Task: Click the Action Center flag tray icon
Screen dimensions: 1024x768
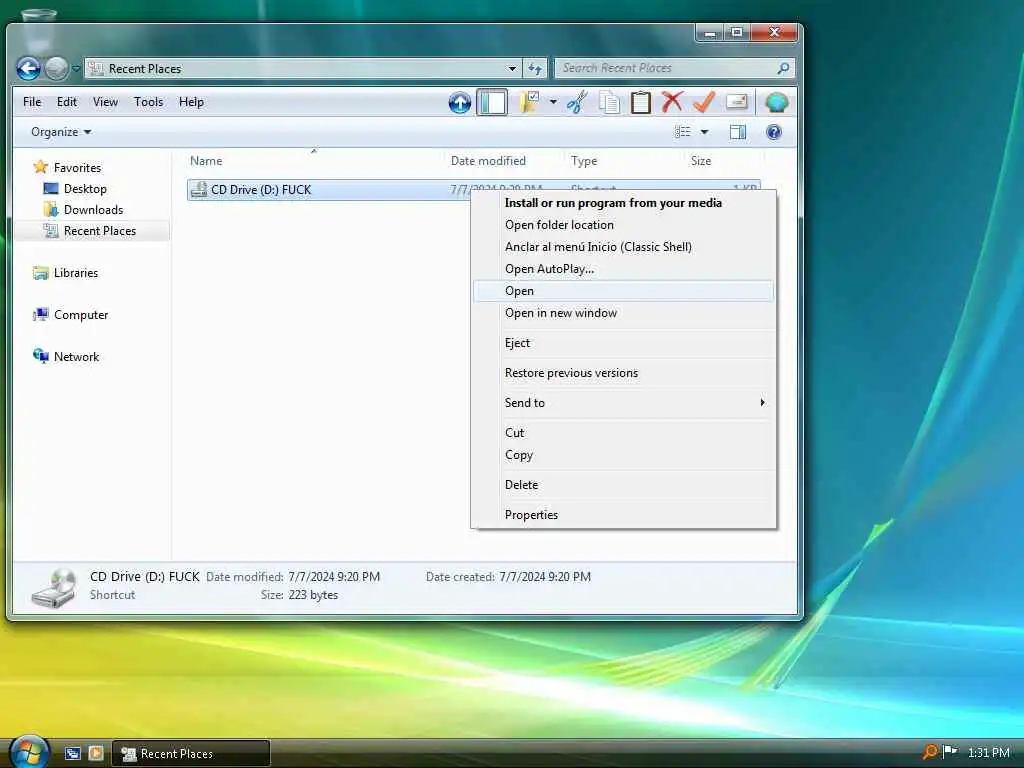Action: [x=950, y=752]
